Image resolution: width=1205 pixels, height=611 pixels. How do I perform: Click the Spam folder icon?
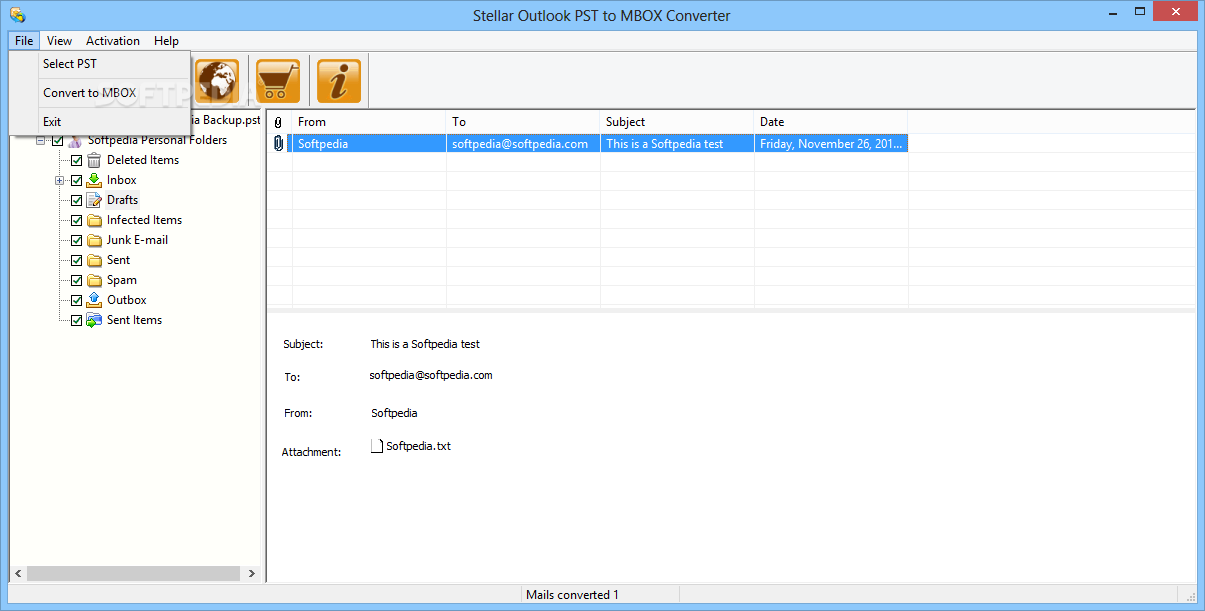94,280
